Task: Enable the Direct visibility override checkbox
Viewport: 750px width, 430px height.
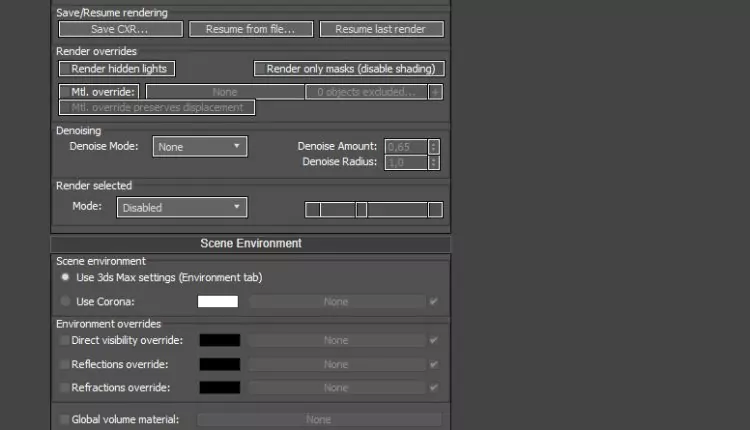Action: [x=65, y=340]
